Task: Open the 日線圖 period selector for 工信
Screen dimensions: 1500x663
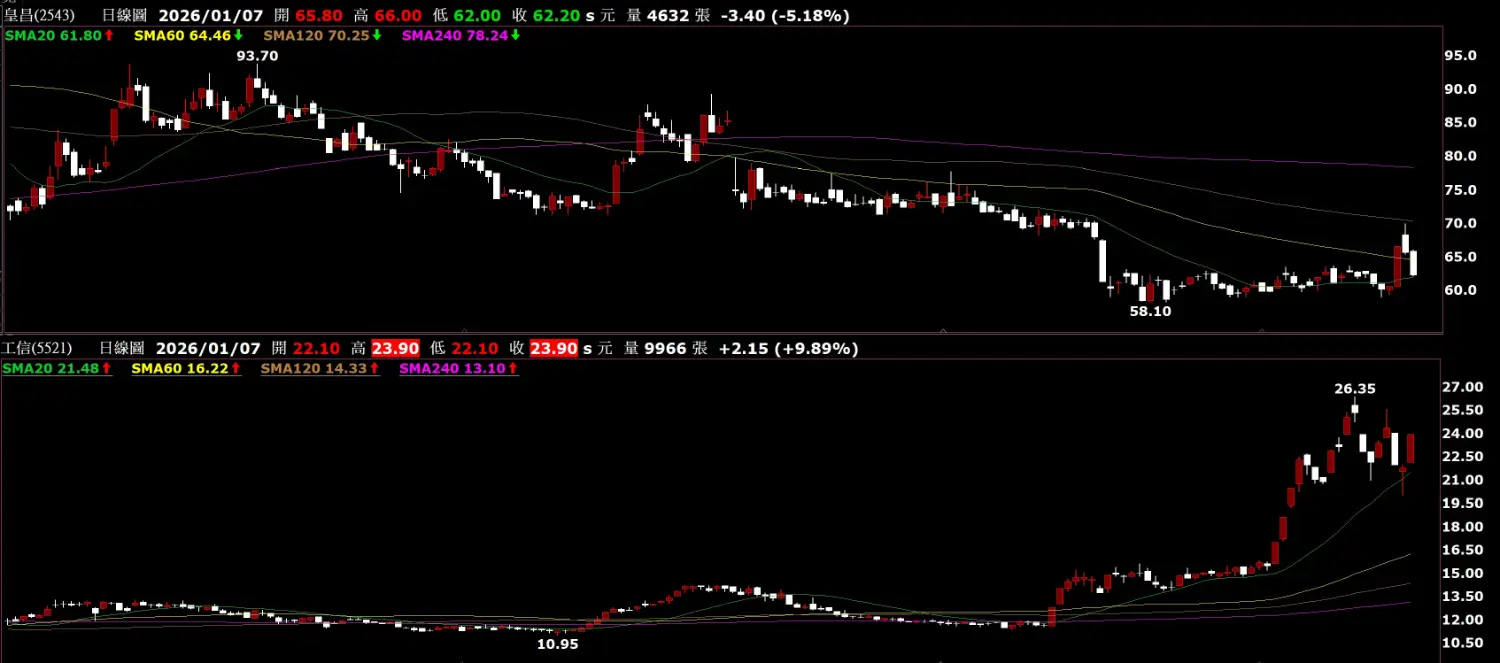Action: point(123,348)
